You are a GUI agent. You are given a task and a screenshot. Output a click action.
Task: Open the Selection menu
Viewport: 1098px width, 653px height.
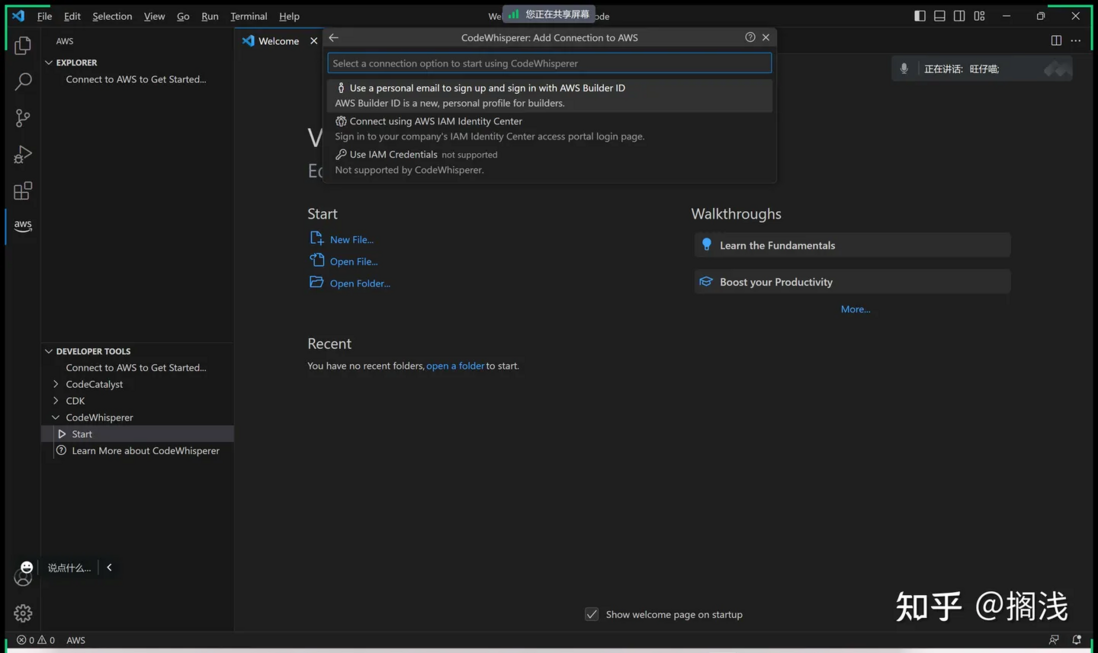coord(112,16)
